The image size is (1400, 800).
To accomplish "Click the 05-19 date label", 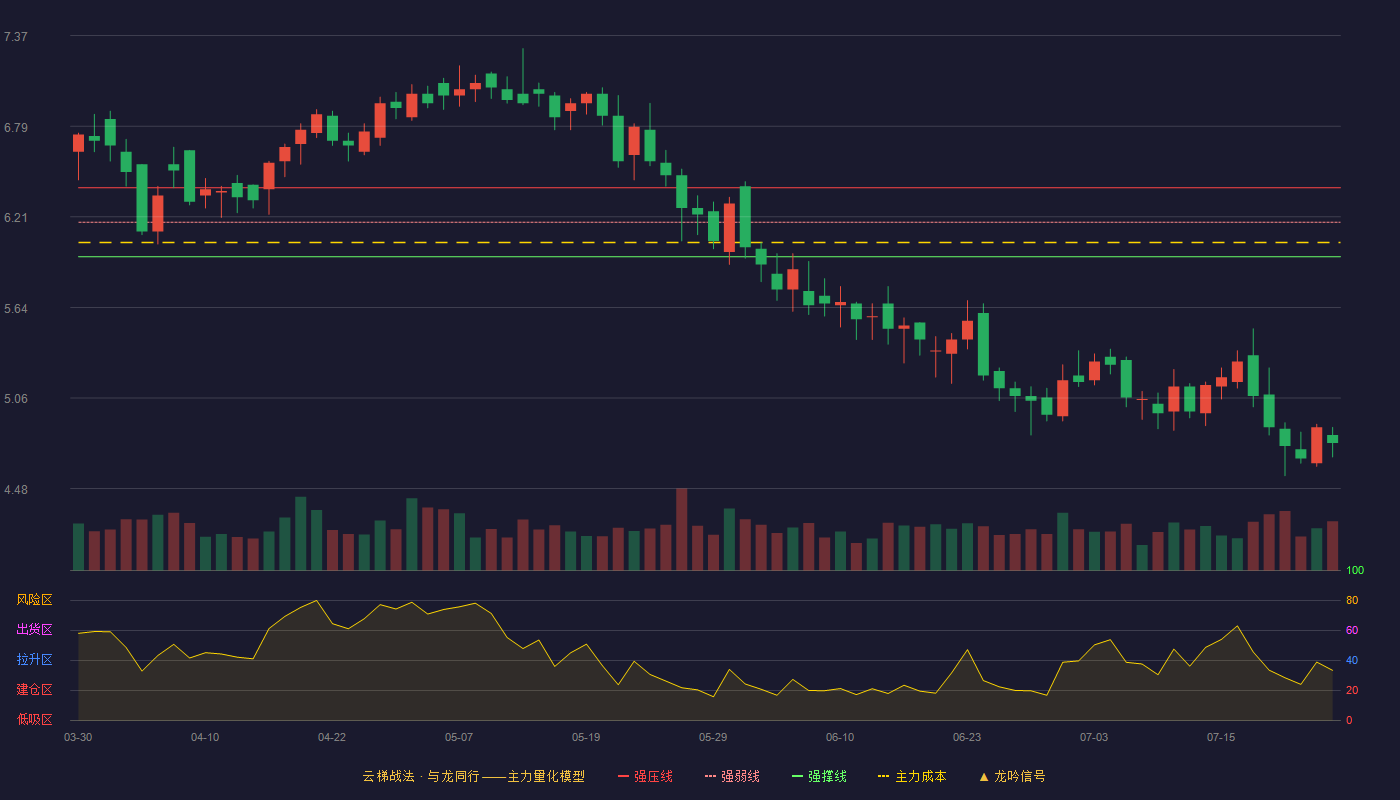I will click(586, 737).
